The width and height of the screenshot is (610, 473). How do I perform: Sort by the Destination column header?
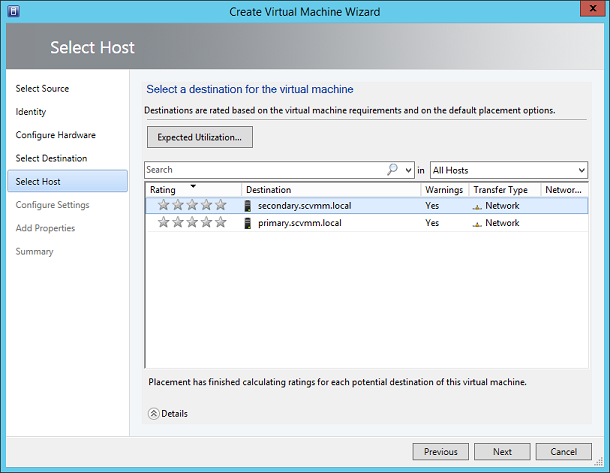(x=331, y=189)
